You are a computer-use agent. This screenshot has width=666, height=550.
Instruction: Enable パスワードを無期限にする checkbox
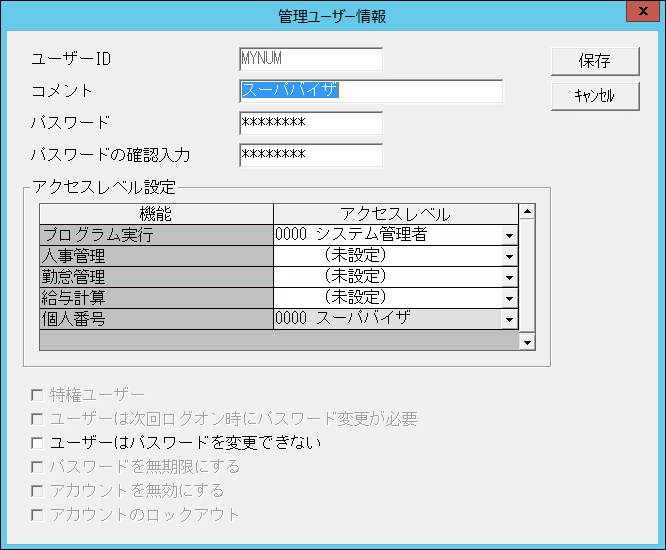tap(38, 467)
